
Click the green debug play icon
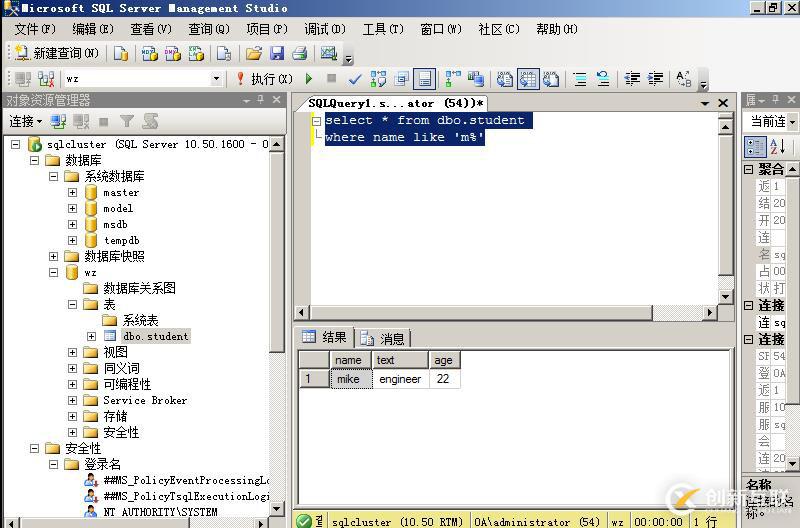[309, 79]
